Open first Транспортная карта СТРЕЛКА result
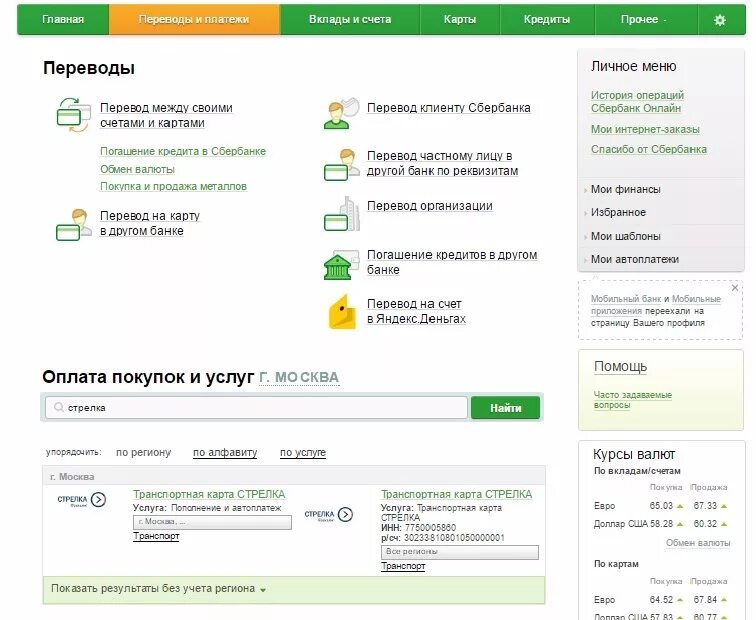Image resolution: width=756 pixels, height=620 pixels. [x=209, y=495]
